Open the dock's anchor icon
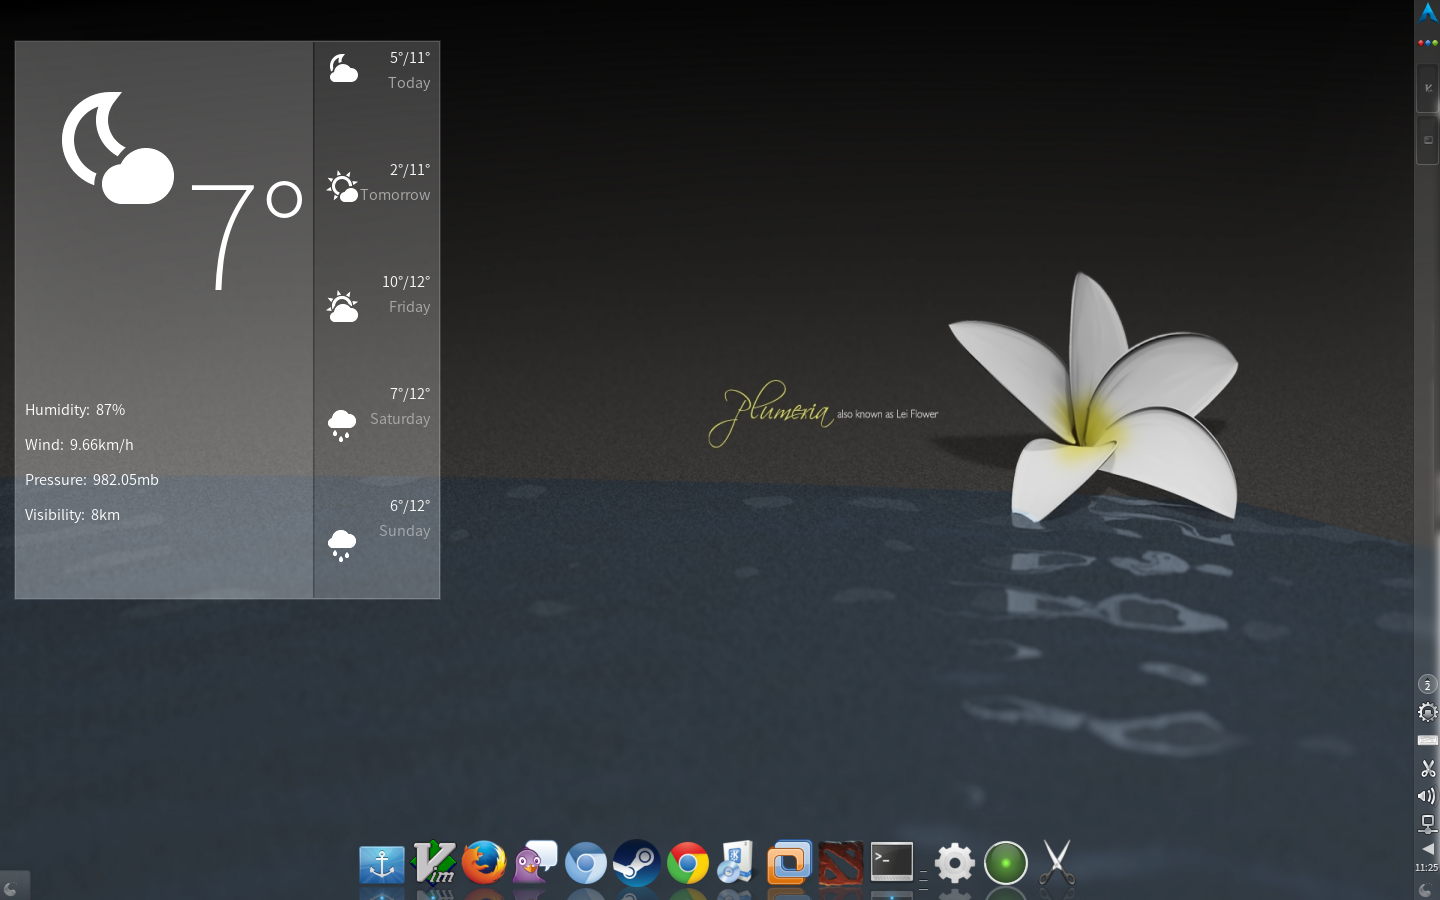 click(382, 864)
